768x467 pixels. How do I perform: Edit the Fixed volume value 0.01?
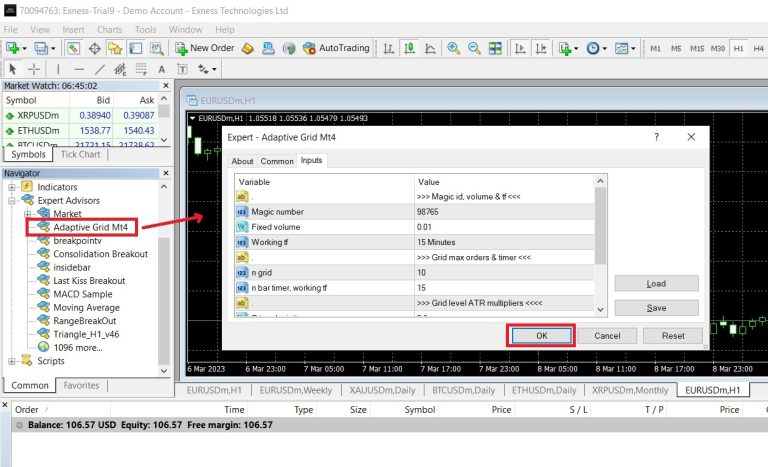504,227
